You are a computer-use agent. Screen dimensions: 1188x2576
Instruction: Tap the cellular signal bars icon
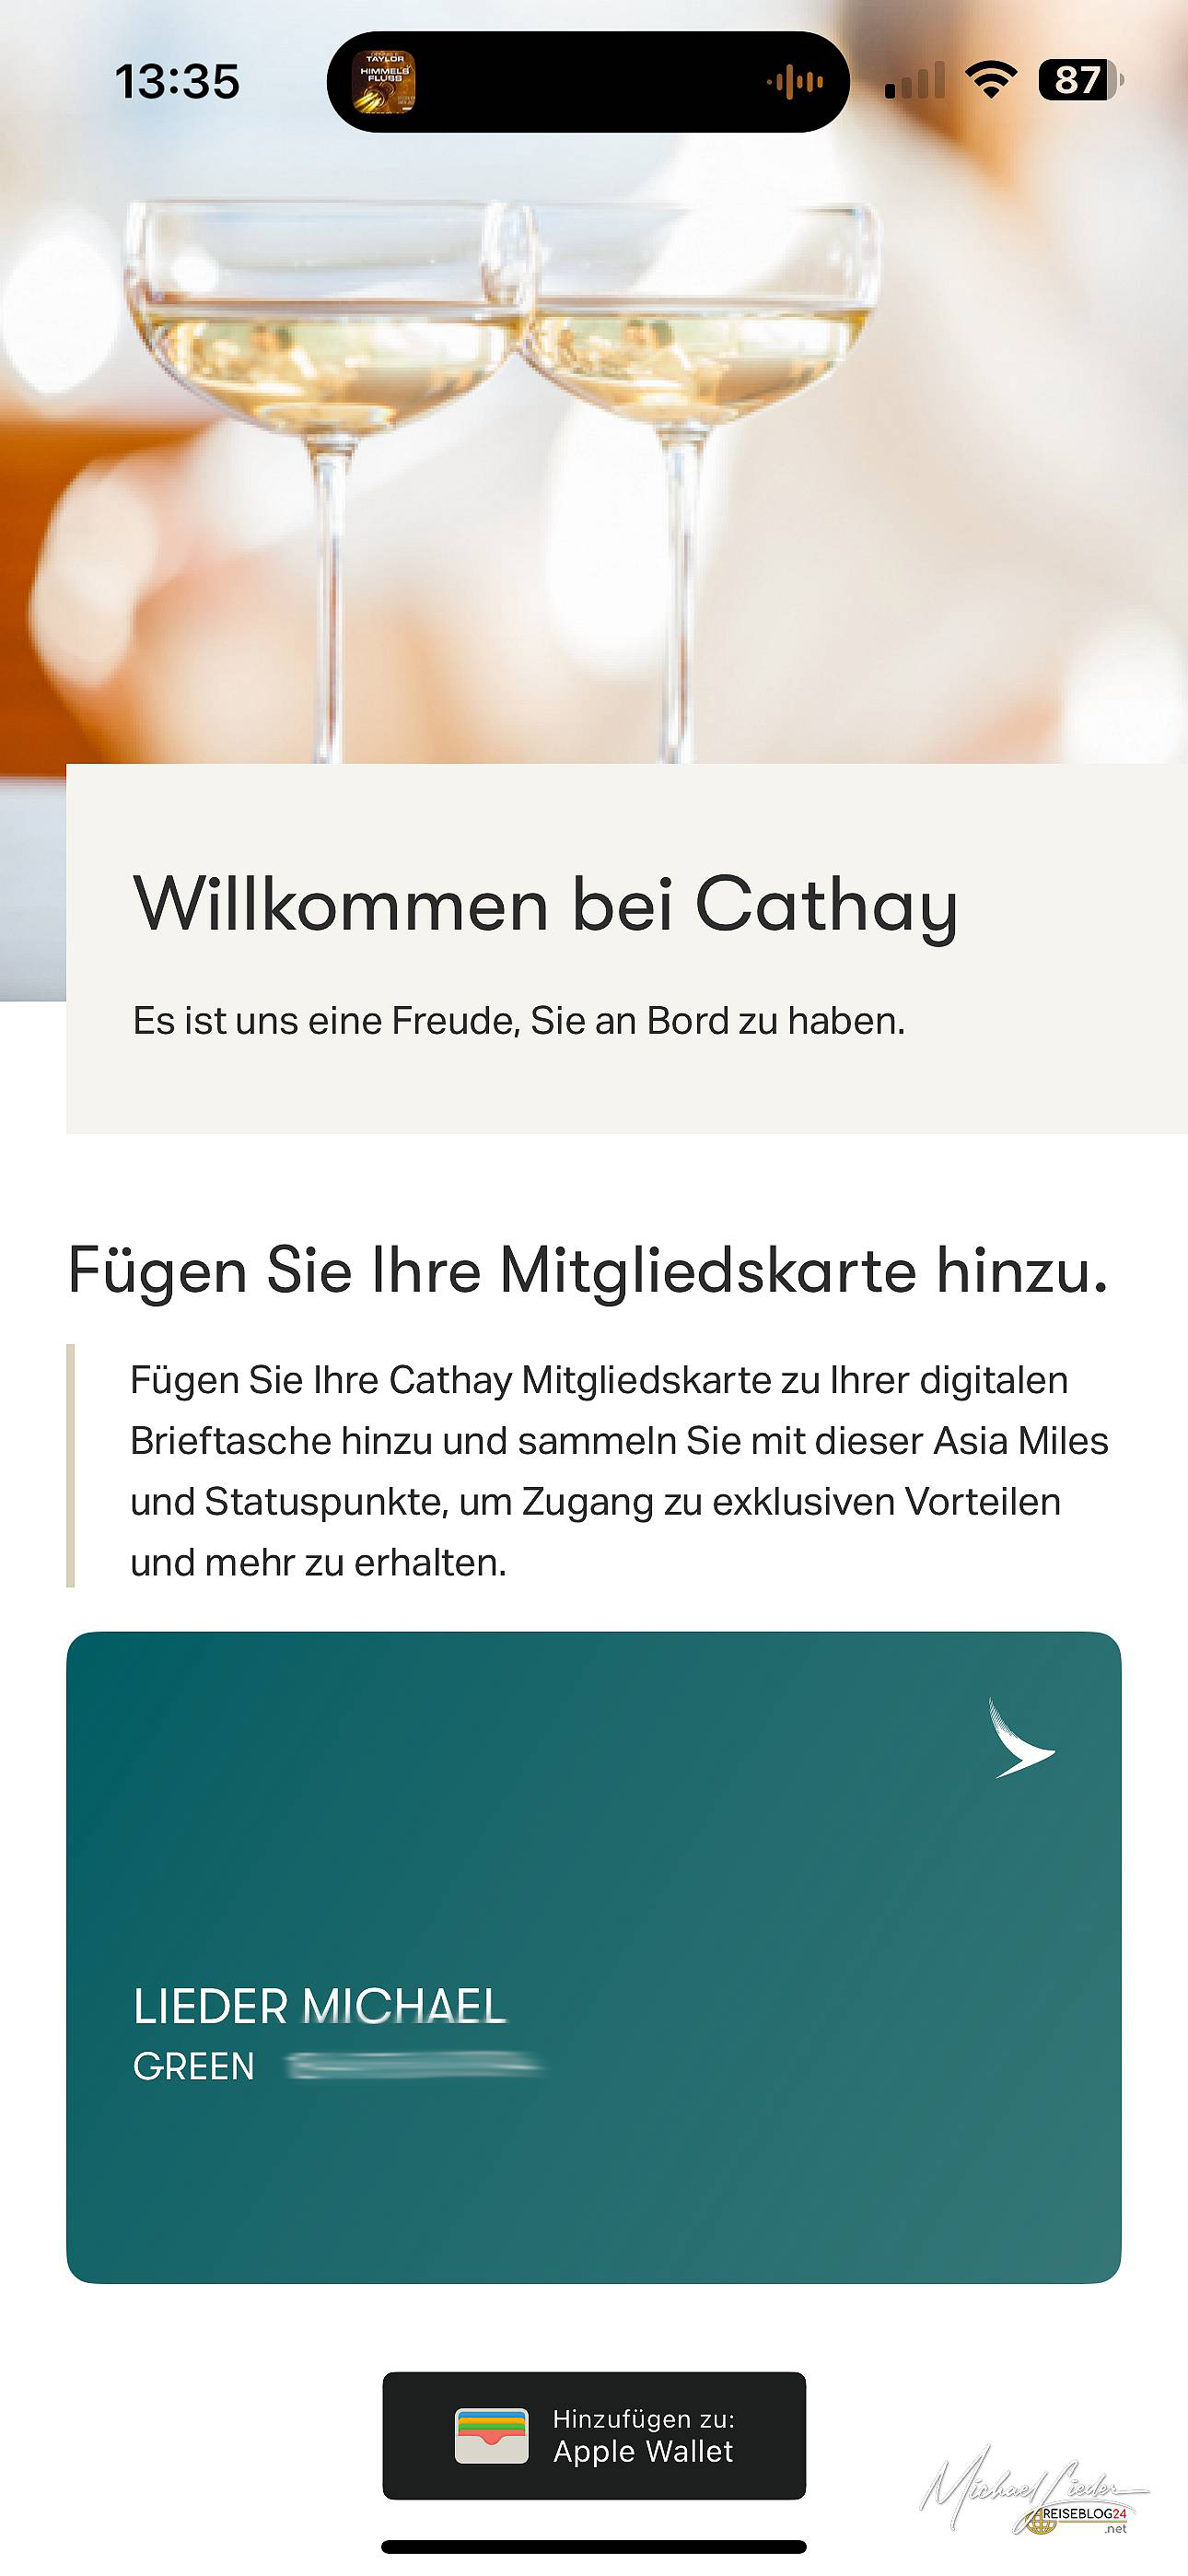[915, 80]
